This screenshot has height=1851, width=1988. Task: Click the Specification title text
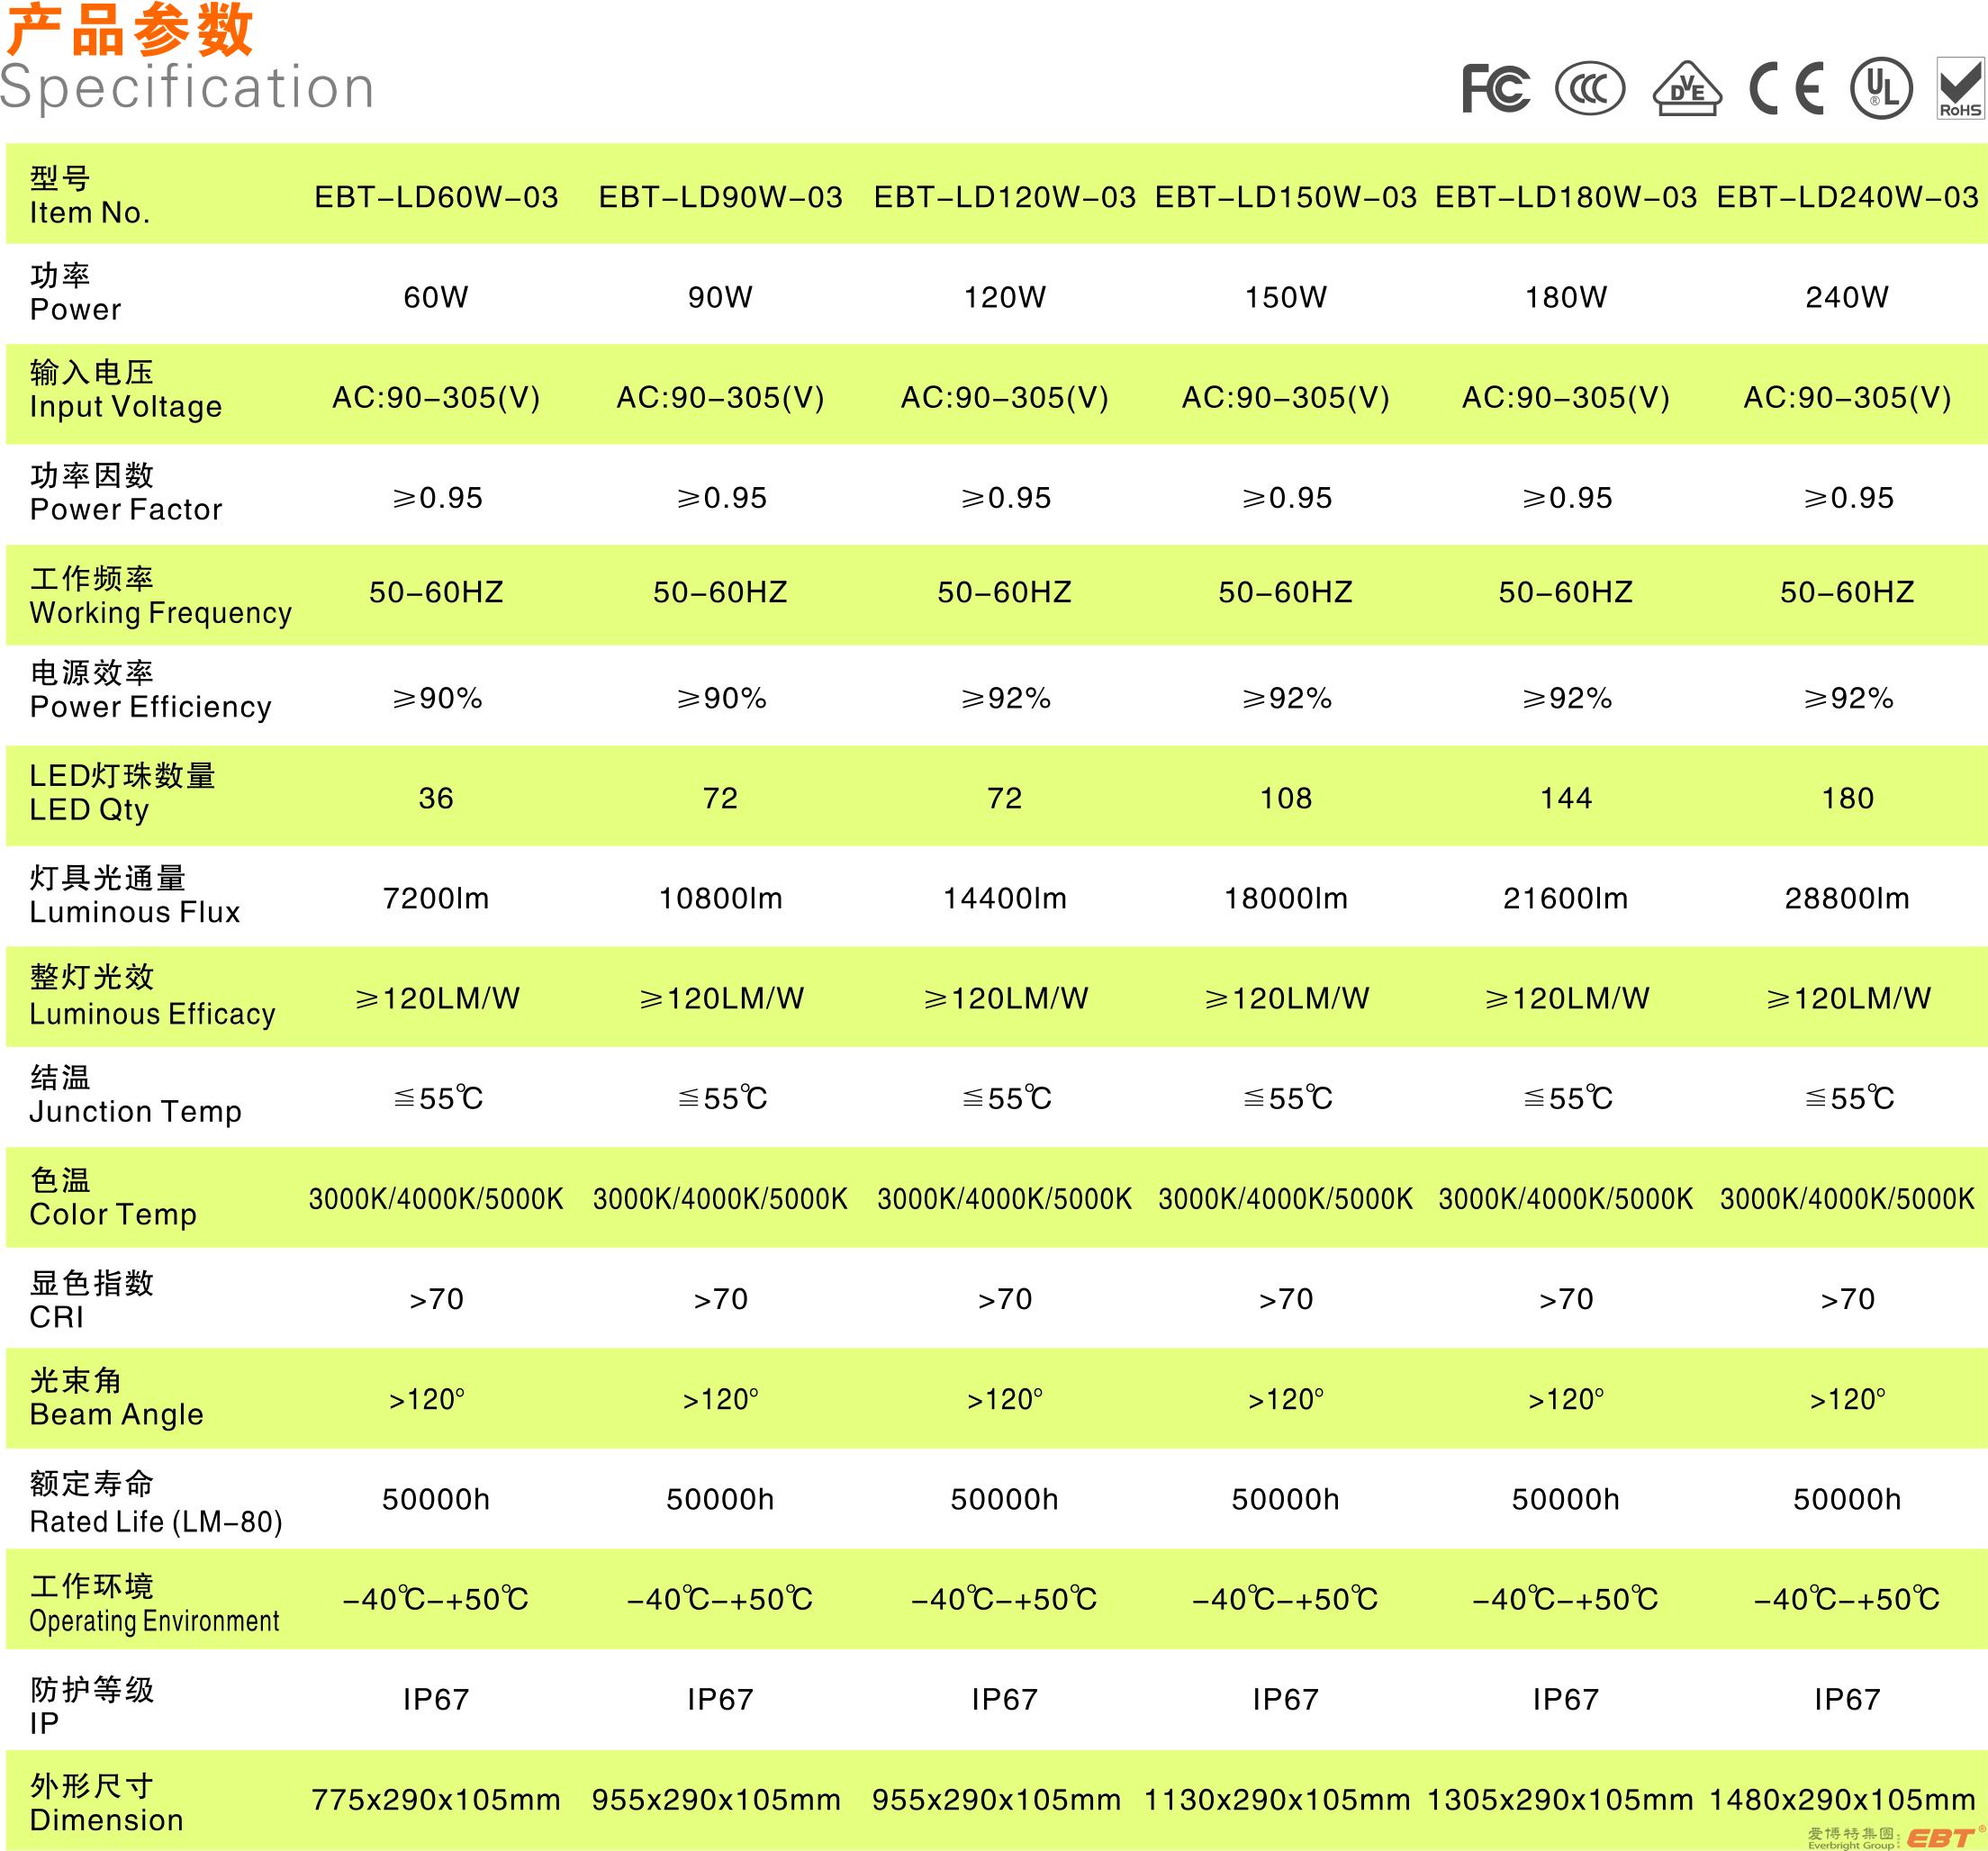(x=187, y=88)
